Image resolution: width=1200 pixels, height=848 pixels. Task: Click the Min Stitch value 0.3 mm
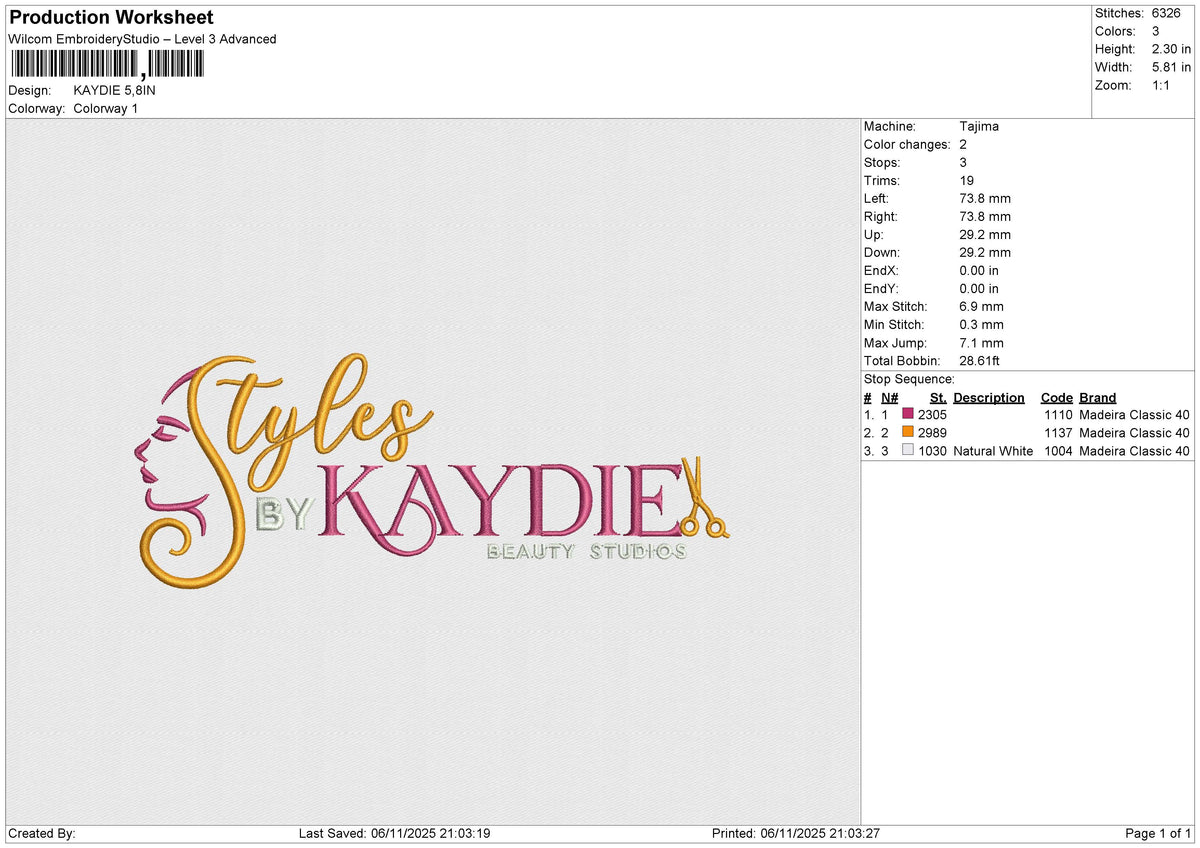point(982,324)
